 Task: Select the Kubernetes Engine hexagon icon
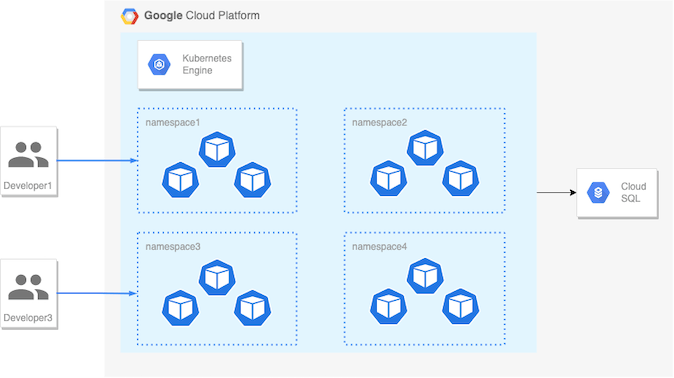[159, 65]
